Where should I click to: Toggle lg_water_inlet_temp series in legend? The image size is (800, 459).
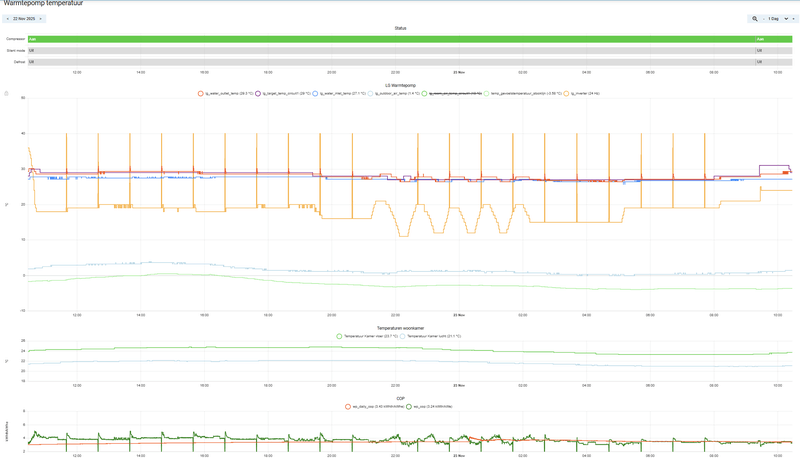point(339,94)
